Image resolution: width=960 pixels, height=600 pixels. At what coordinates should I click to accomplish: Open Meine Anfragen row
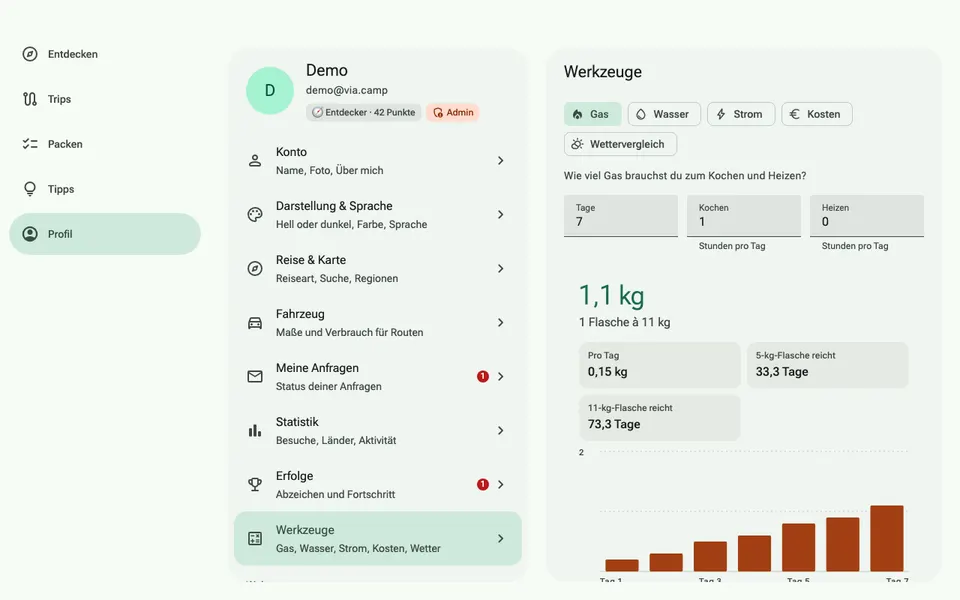pyautogui.click(x=378, y=377)
